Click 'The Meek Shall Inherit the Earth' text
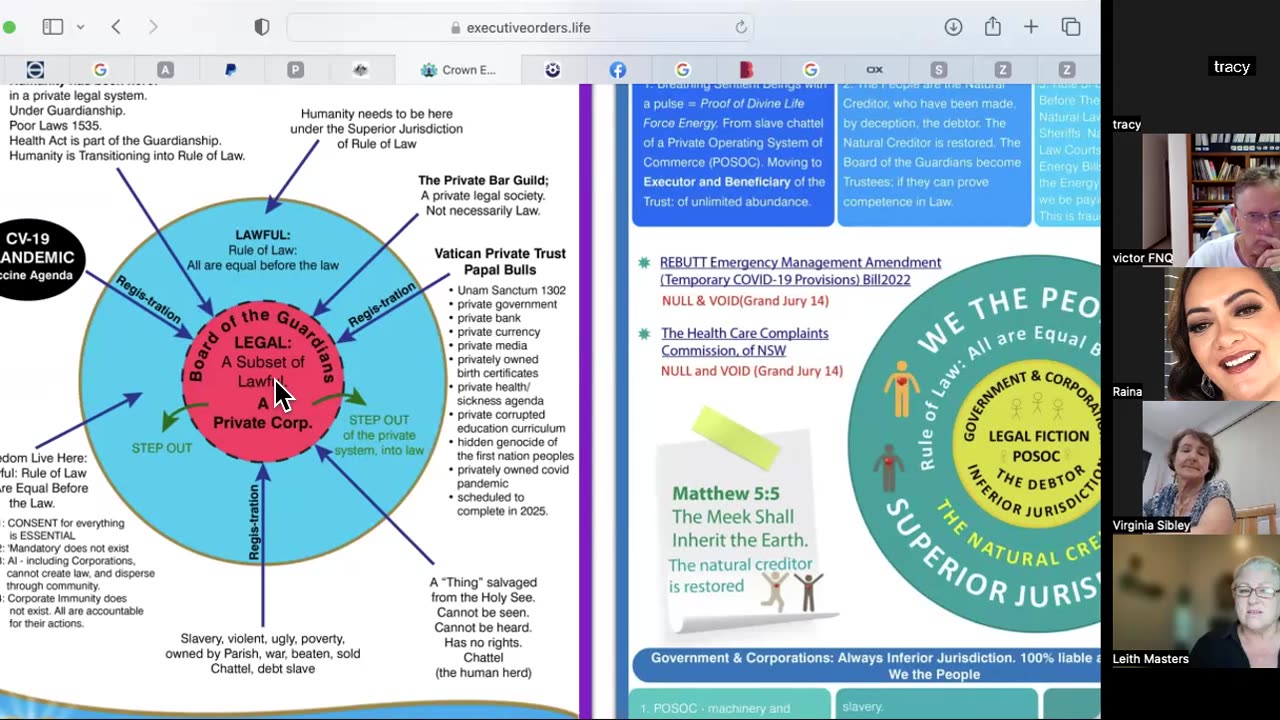Image resolution: width=1280 pixels, height=720 pixels. point(740,529)
